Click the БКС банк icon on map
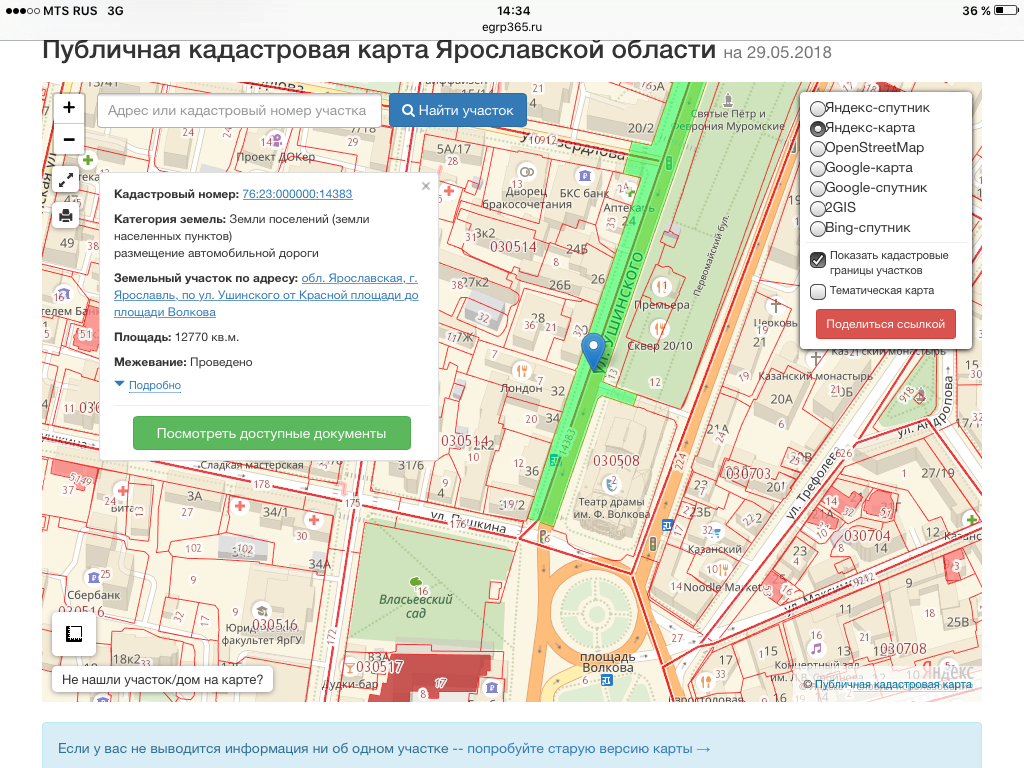Screen dimensions: 1024x768 [584, 175]
